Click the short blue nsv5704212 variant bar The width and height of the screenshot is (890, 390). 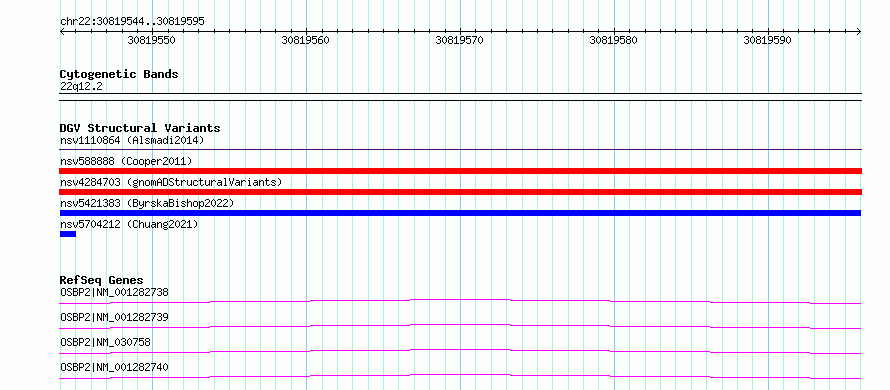(x=68, y=234)
